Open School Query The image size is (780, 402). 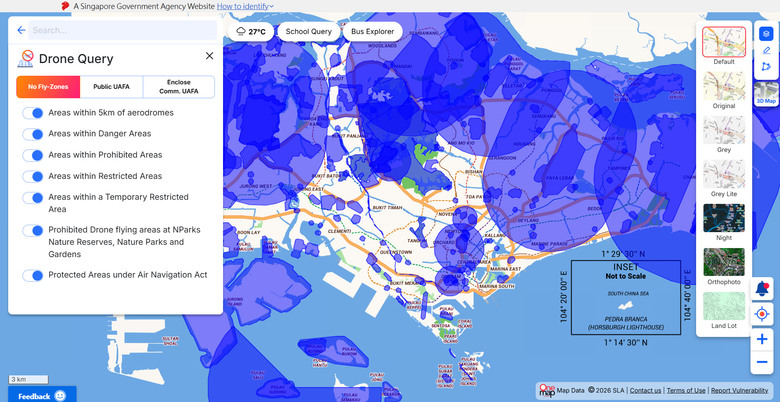(x=308, y=32)
